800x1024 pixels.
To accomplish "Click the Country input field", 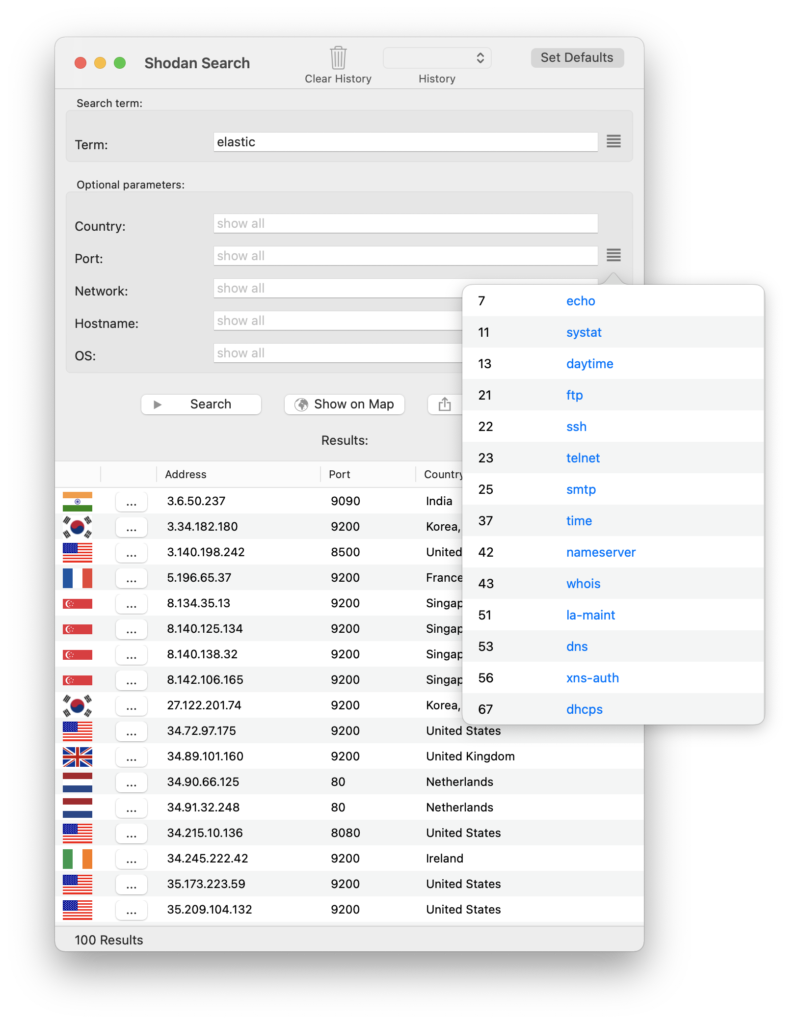I will tap(405, 223).
